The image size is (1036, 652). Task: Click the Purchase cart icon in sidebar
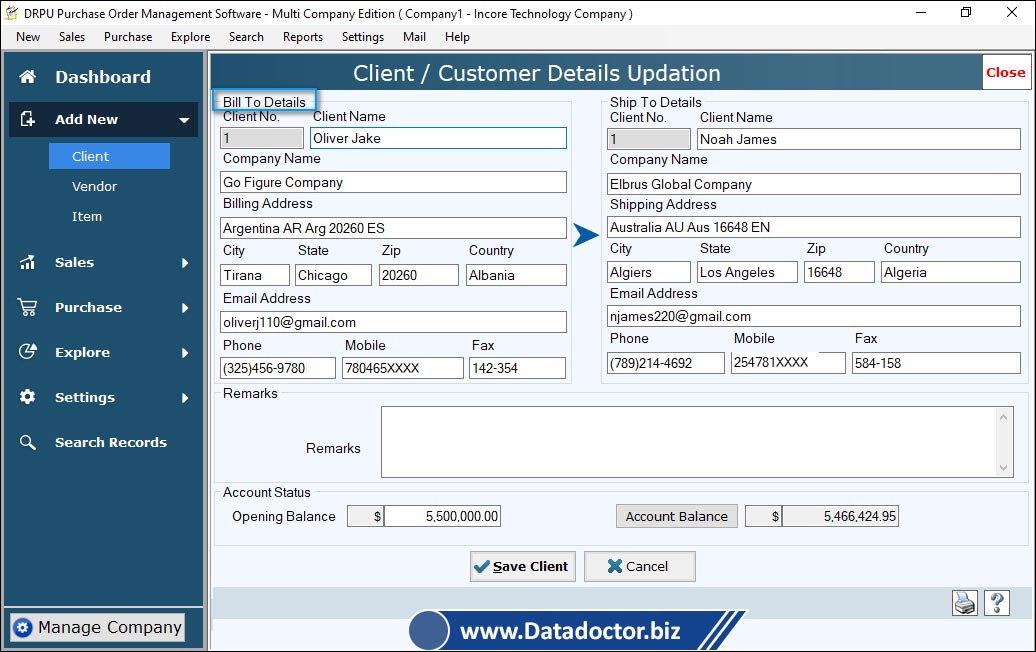pyautogui.click(x=28, y=307)
